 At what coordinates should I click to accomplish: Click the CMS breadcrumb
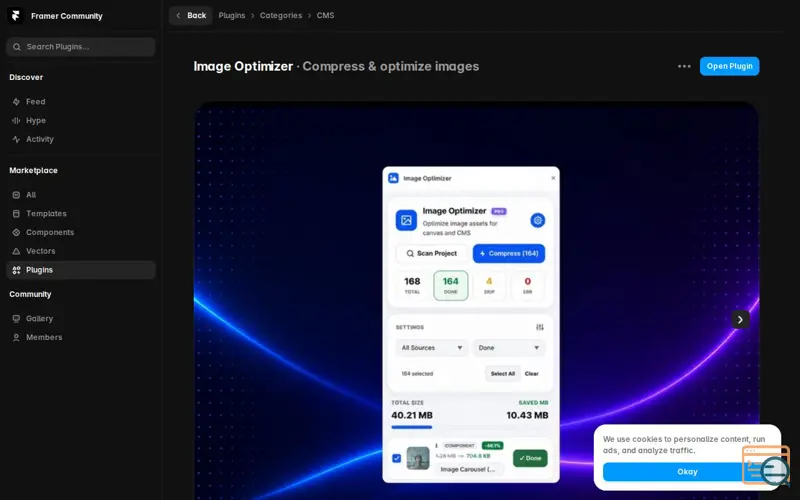(326, 15)
